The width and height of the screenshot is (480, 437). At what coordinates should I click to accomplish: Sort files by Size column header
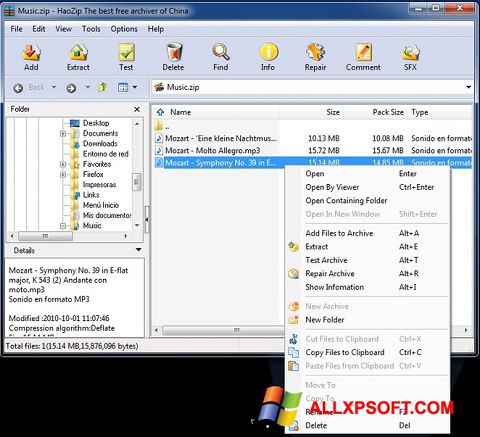(x=333, y=112)
